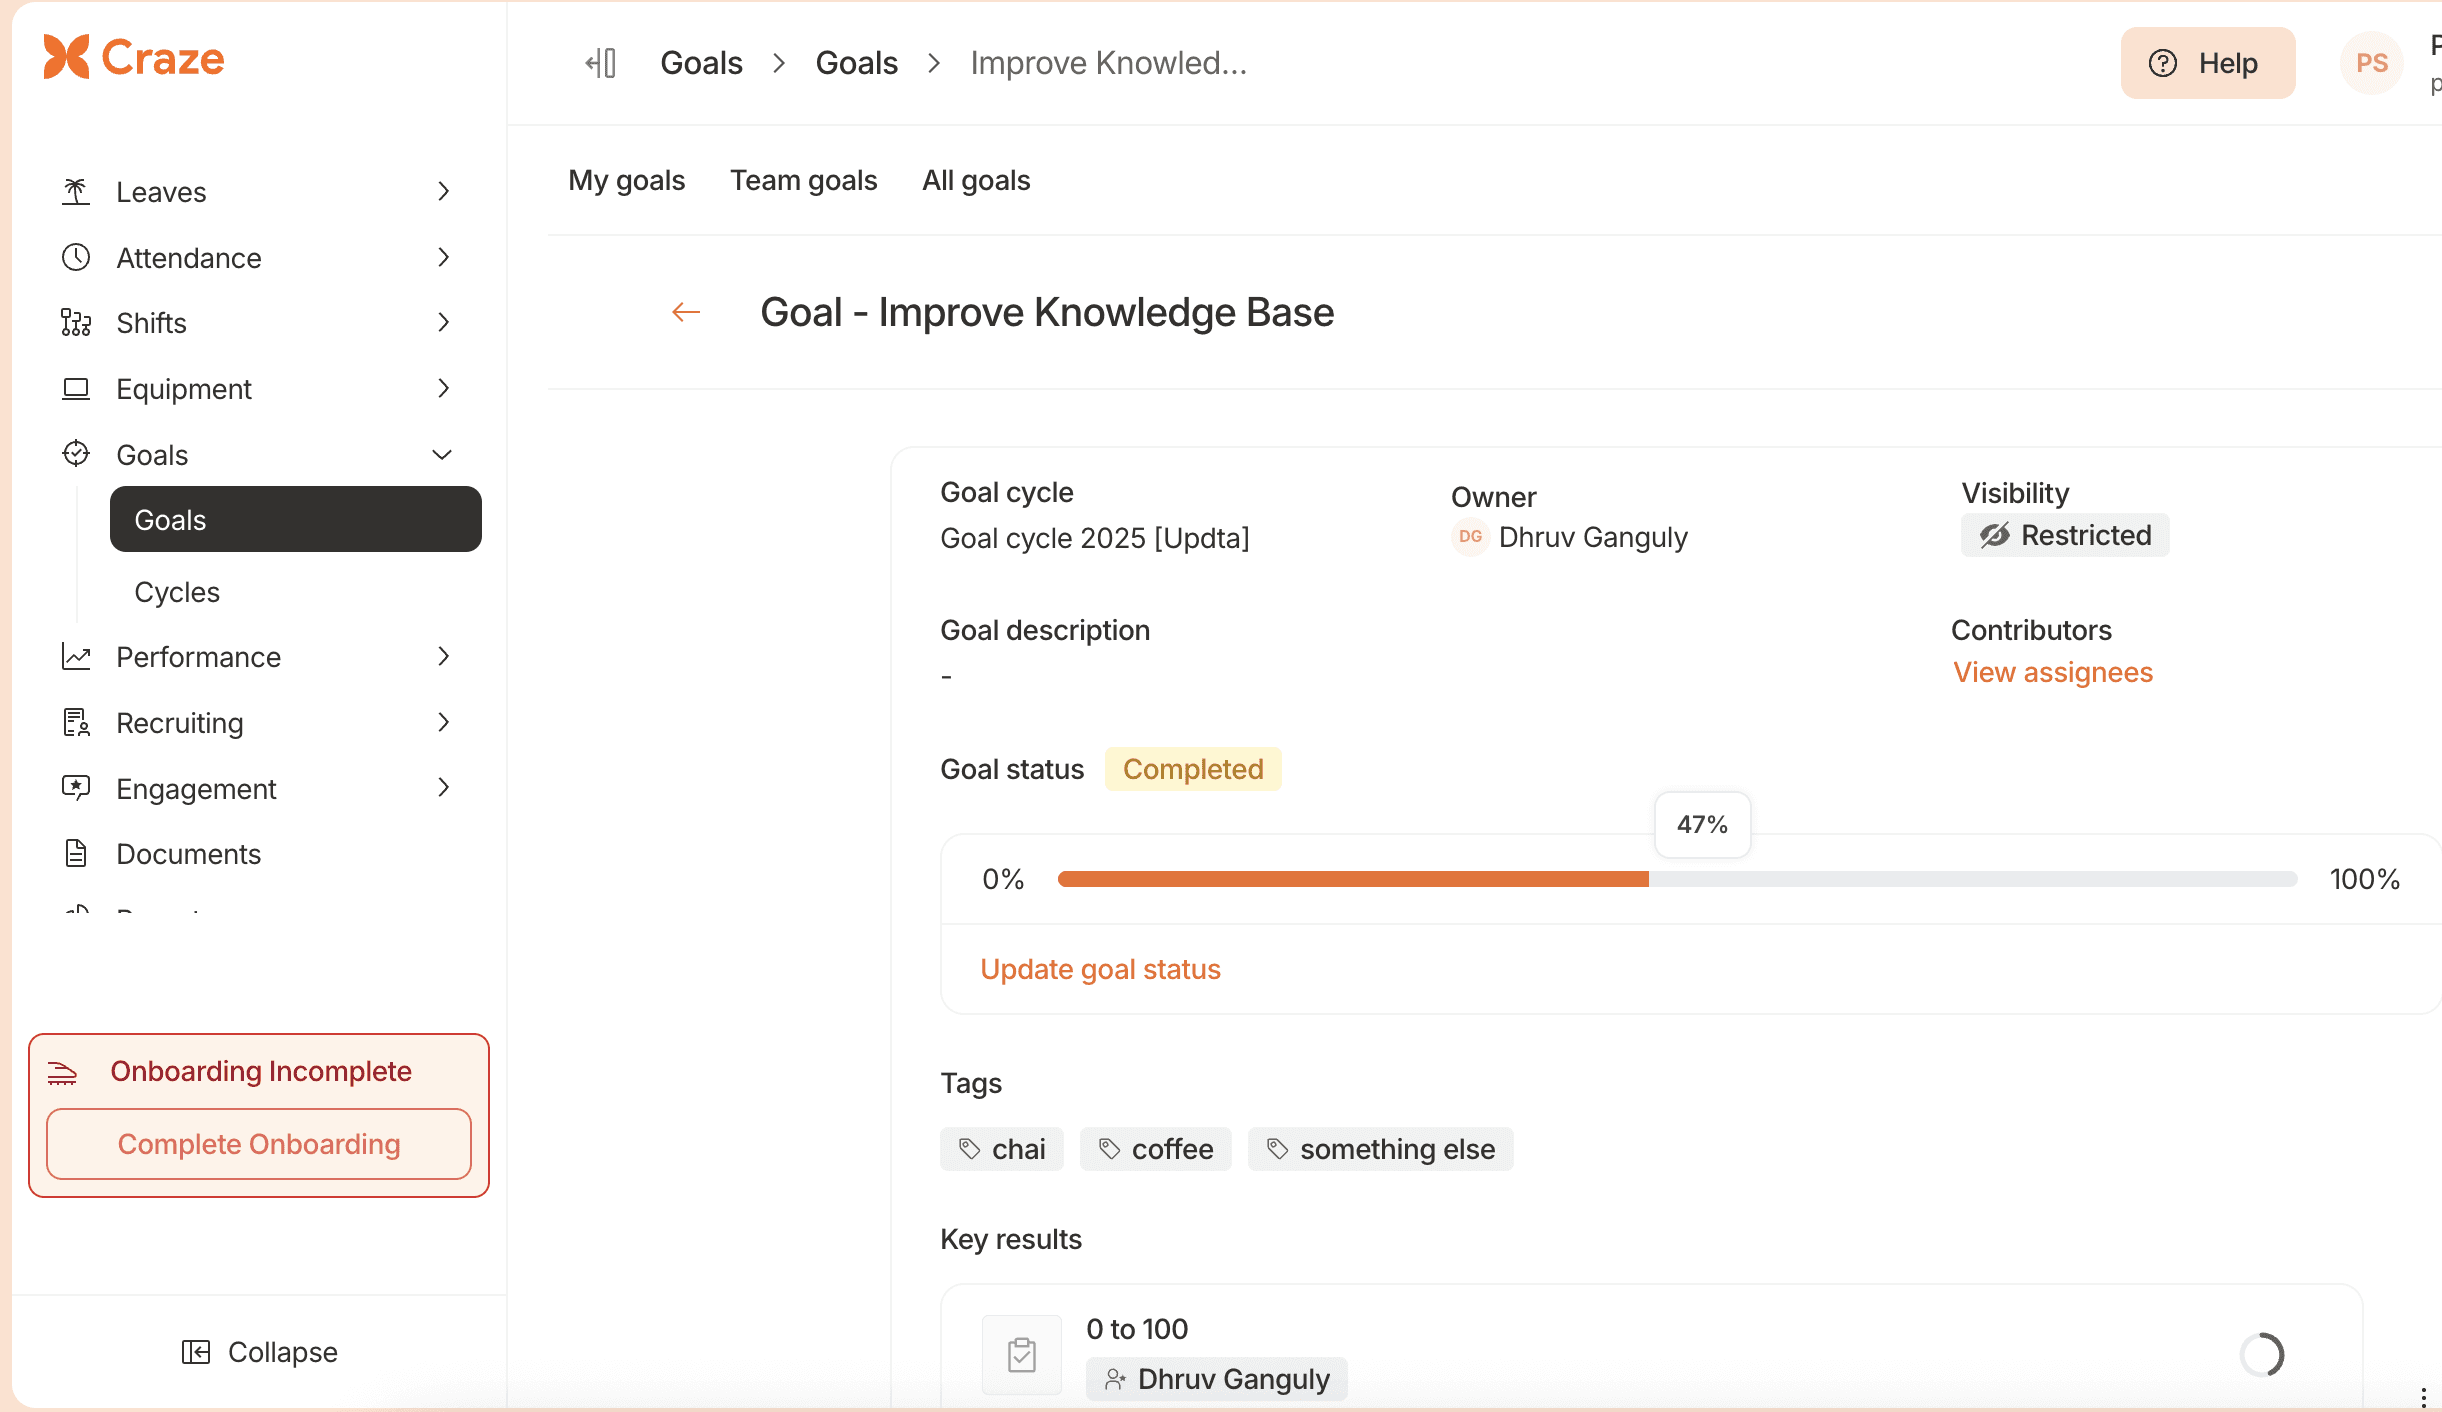The height and width of the screenshot is (1412, 2442).
Task: Click Complete Onboarding
Action: coord(258,1143)
